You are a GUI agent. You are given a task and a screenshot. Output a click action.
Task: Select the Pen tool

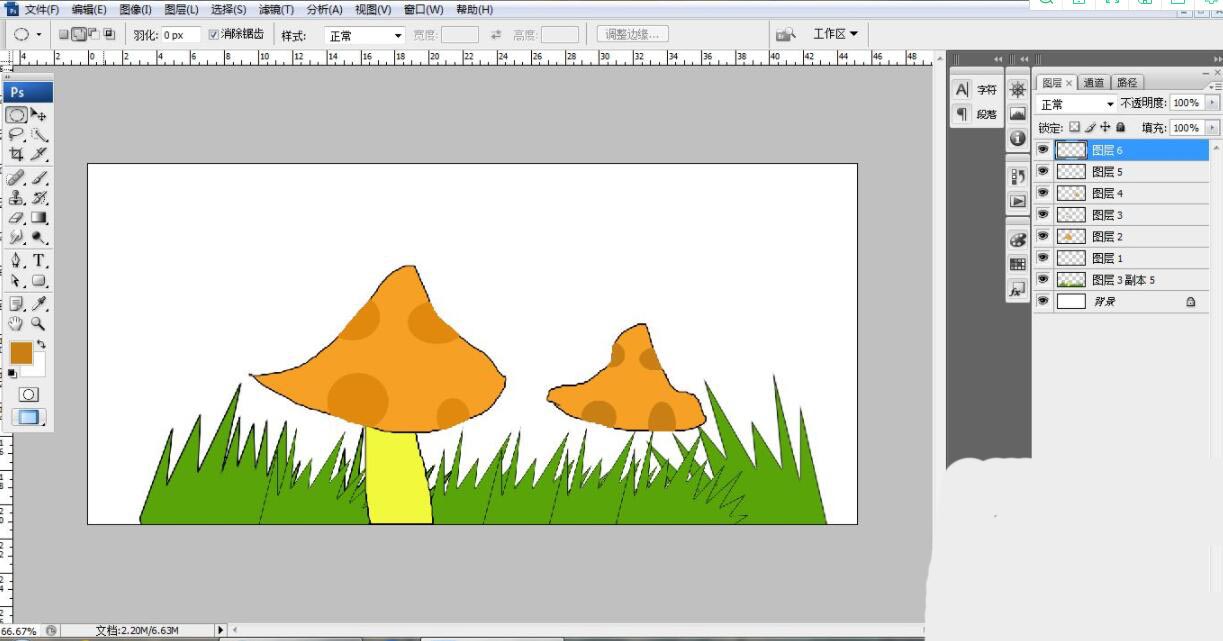coord(17,260)
